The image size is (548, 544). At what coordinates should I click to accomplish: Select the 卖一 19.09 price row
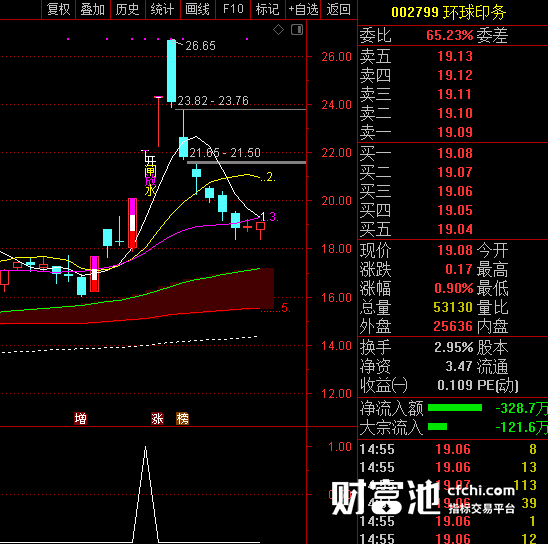(x=453, y=132)
